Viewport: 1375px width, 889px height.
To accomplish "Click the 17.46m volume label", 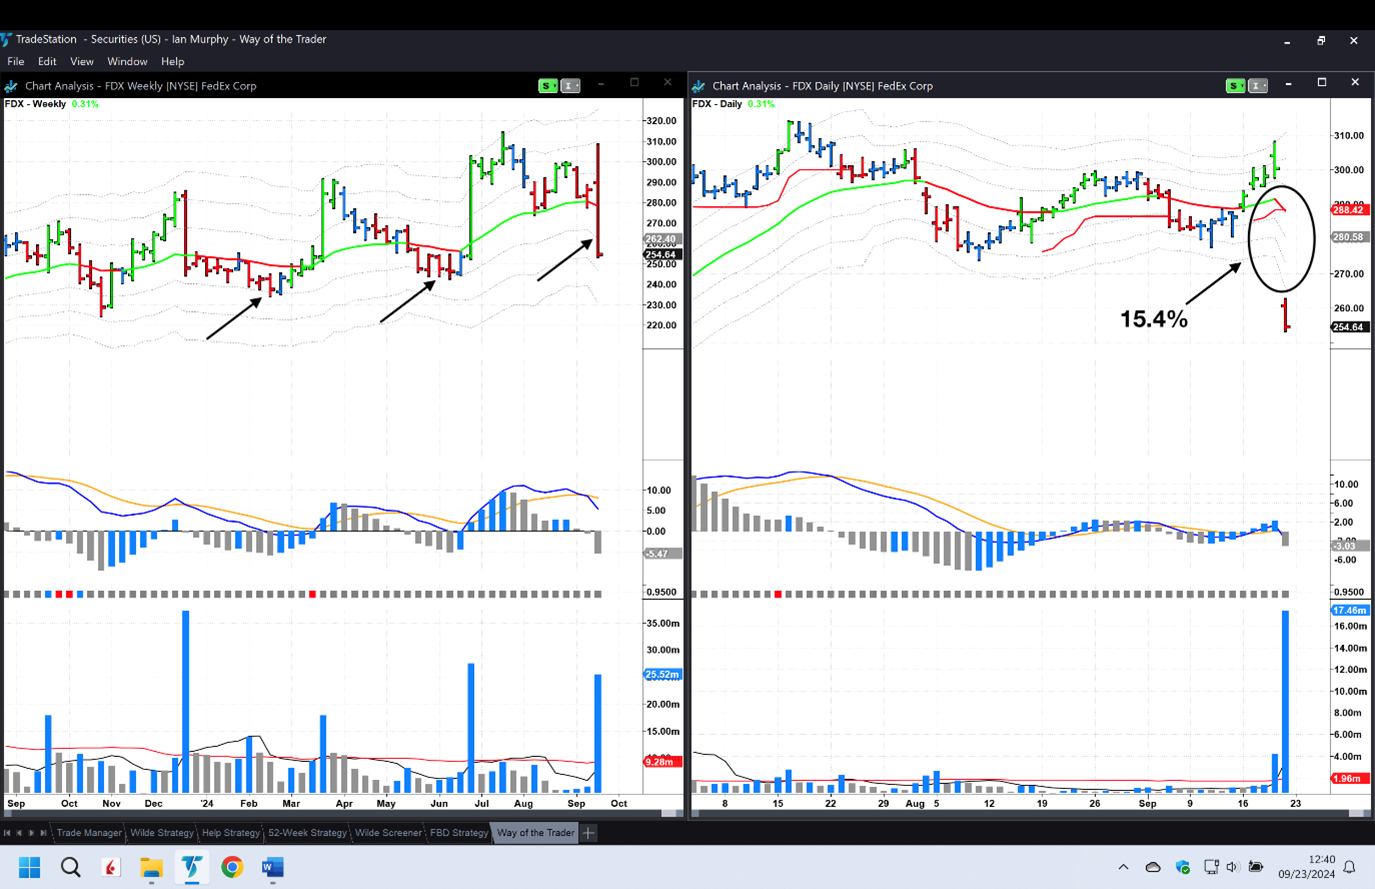I will click(1349, 610).
